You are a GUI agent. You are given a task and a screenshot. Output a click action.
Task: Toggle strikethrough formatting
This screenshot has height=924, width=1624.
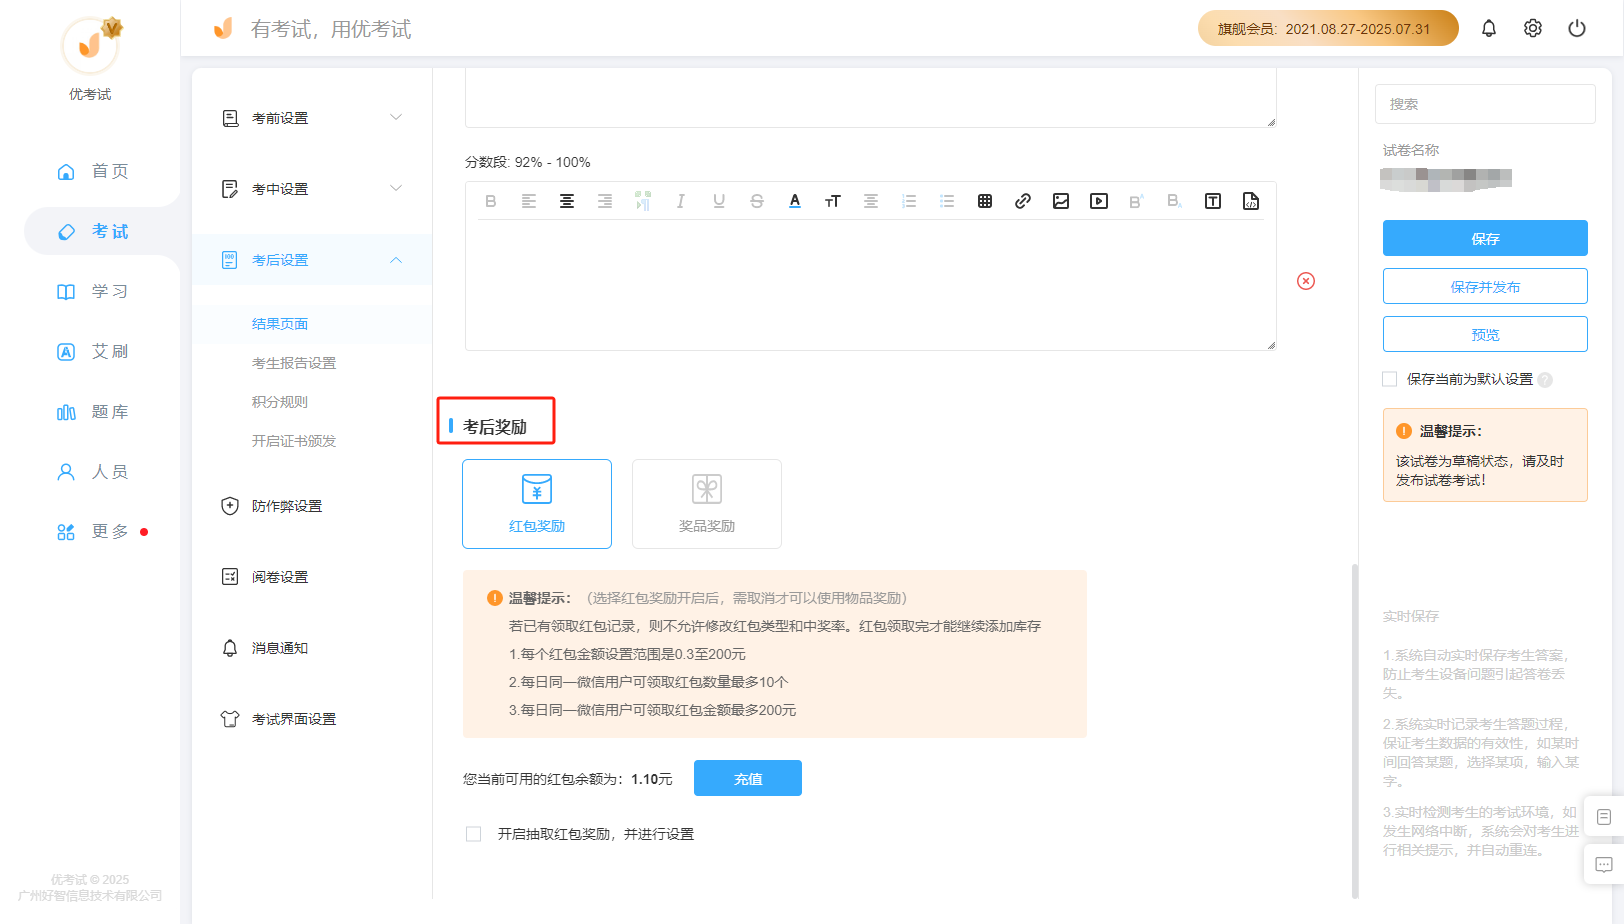click(757, 201)
